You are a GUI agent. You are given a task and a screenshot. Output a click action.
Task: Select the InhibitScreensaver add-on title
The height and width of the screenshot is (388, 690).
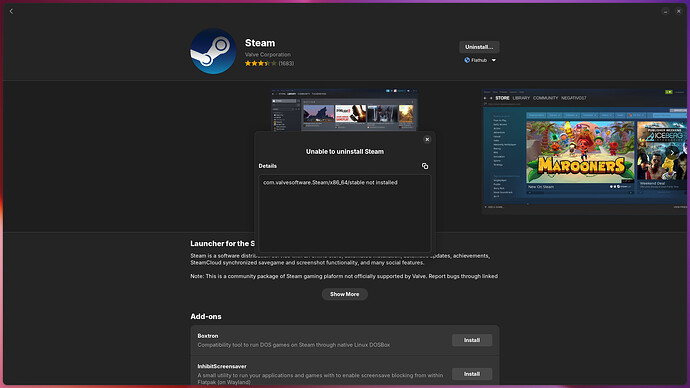(222, 366)
